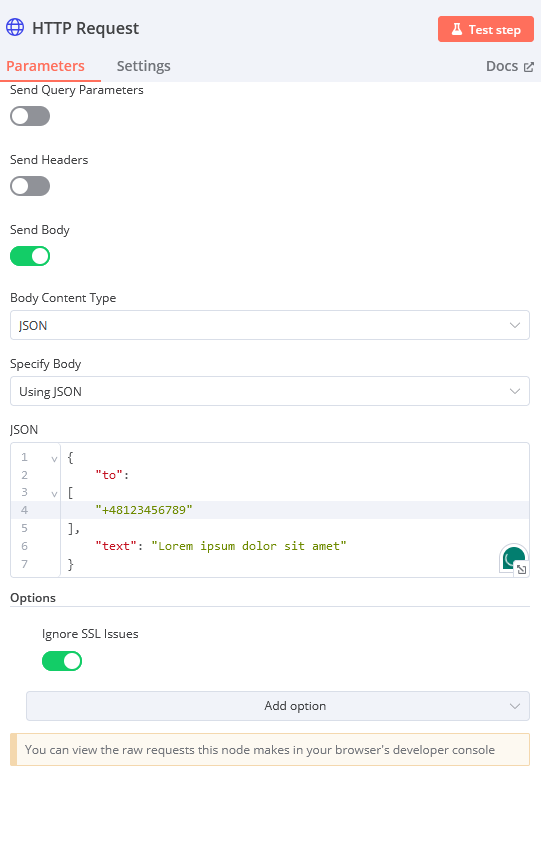Disable the Send Body toggle
The height and width of the screenshot is (849, 541).
pyautogui.click(x=30, y=256)
